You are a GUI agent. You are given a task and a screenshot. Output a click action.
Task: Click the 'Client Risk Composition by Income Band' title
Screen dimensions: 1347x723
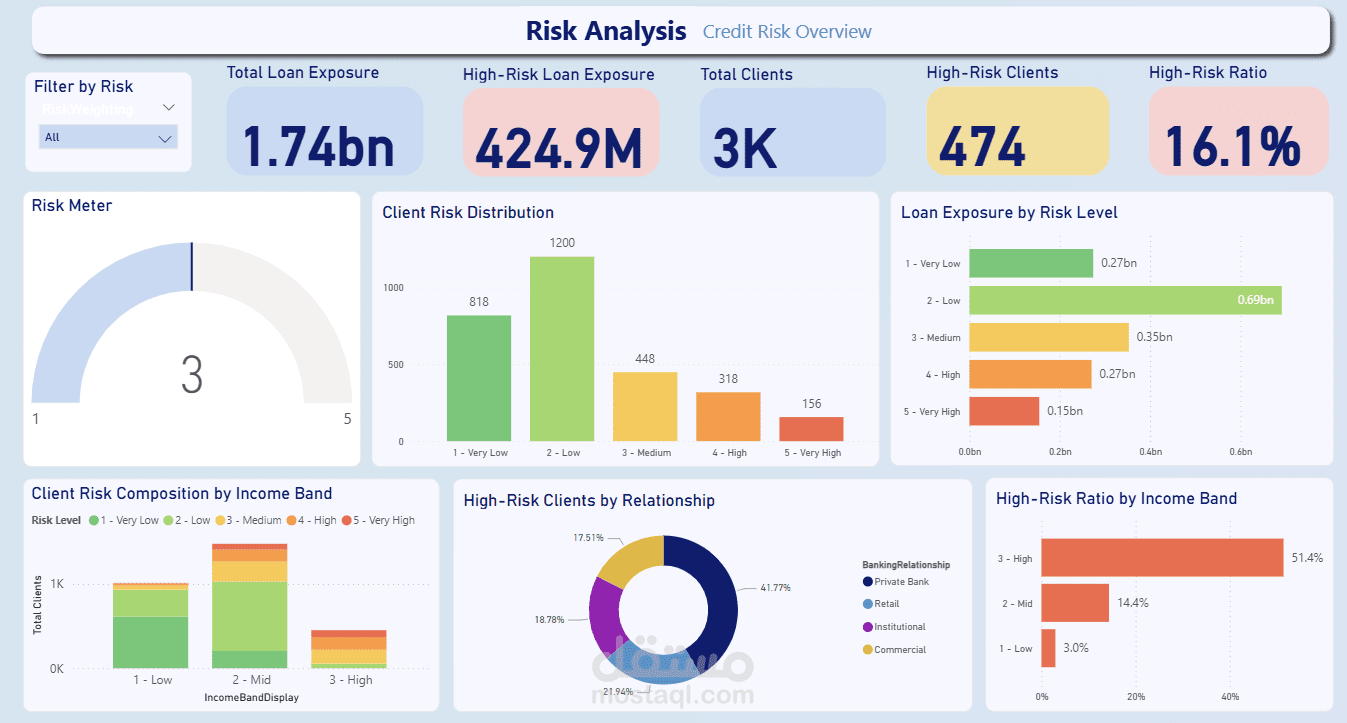[182, 493]
